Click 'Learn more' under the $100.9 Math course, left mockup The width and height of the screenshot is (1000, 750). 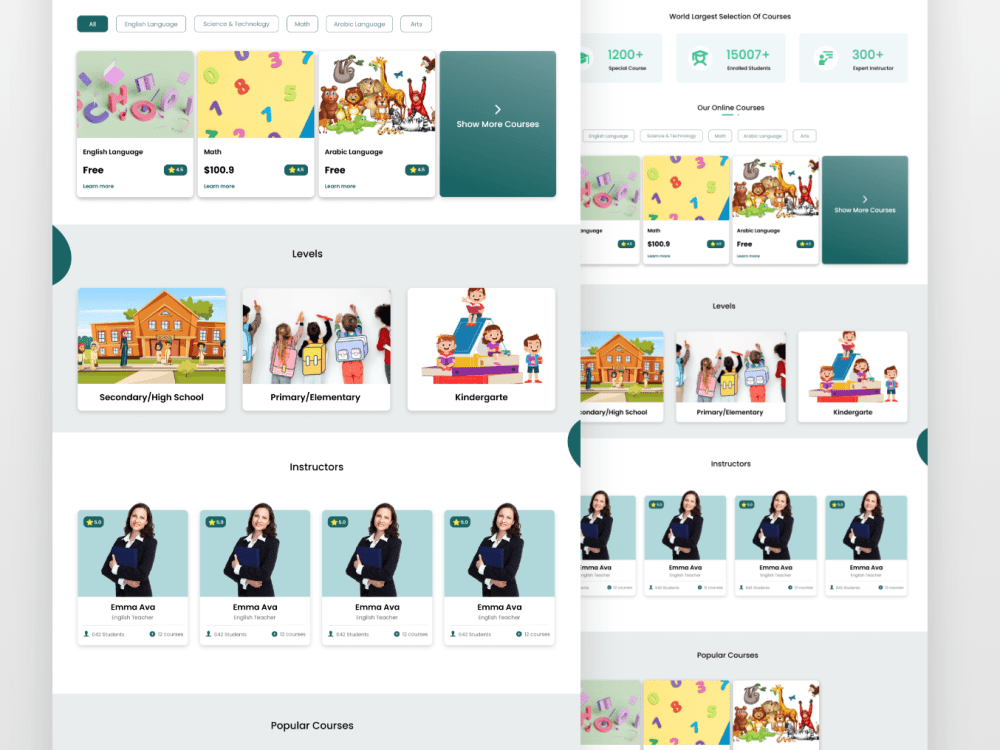tap(219, 186)
